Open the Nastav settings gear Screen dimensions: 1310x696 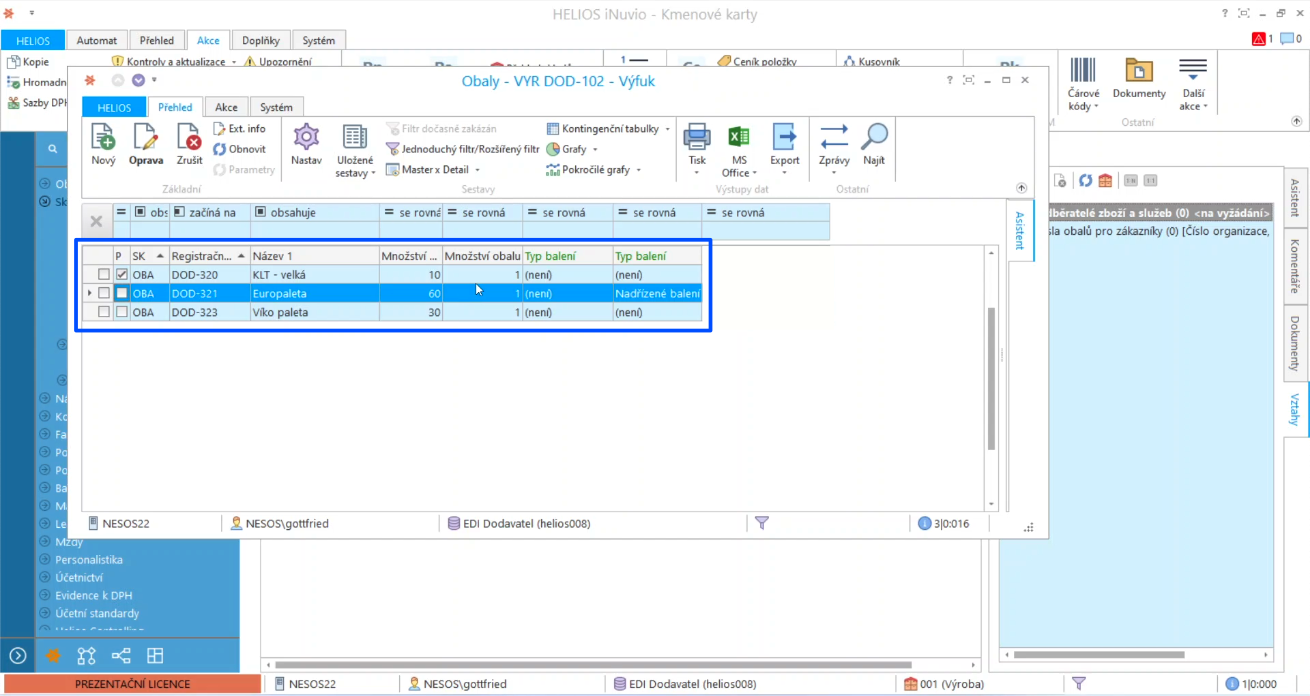pyautogui.click(x=306, y=138)
